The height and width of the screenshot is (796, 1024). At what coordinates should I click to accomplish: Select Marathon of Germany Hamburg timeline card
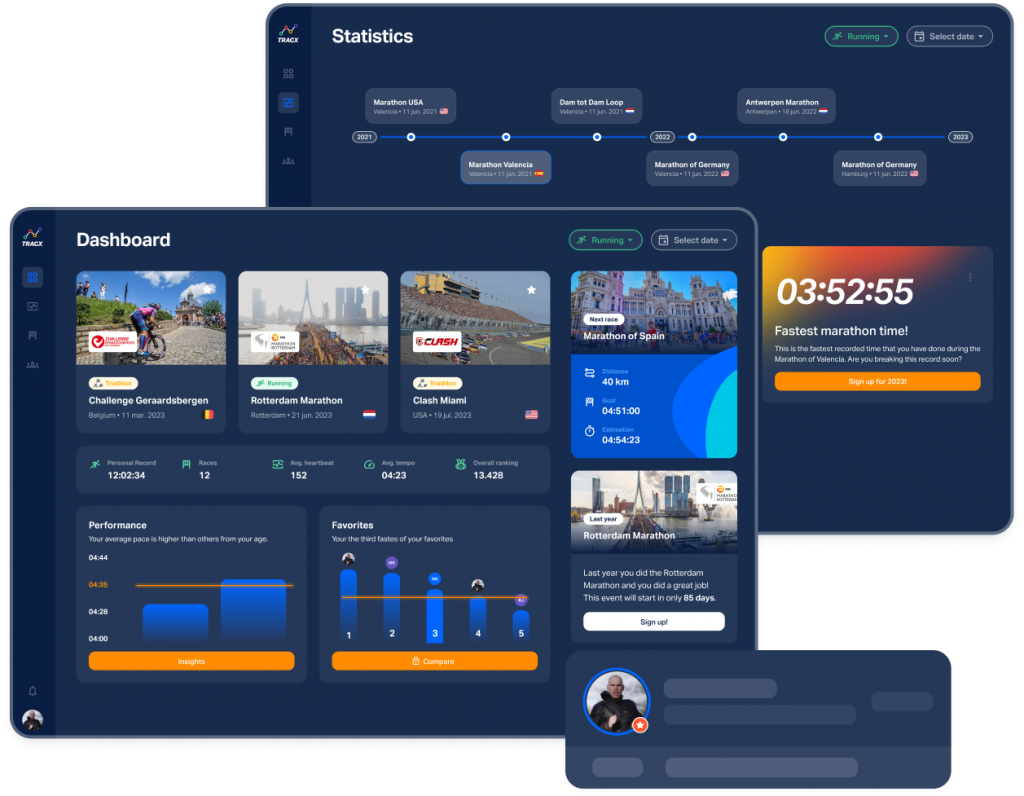click(880, 168)
